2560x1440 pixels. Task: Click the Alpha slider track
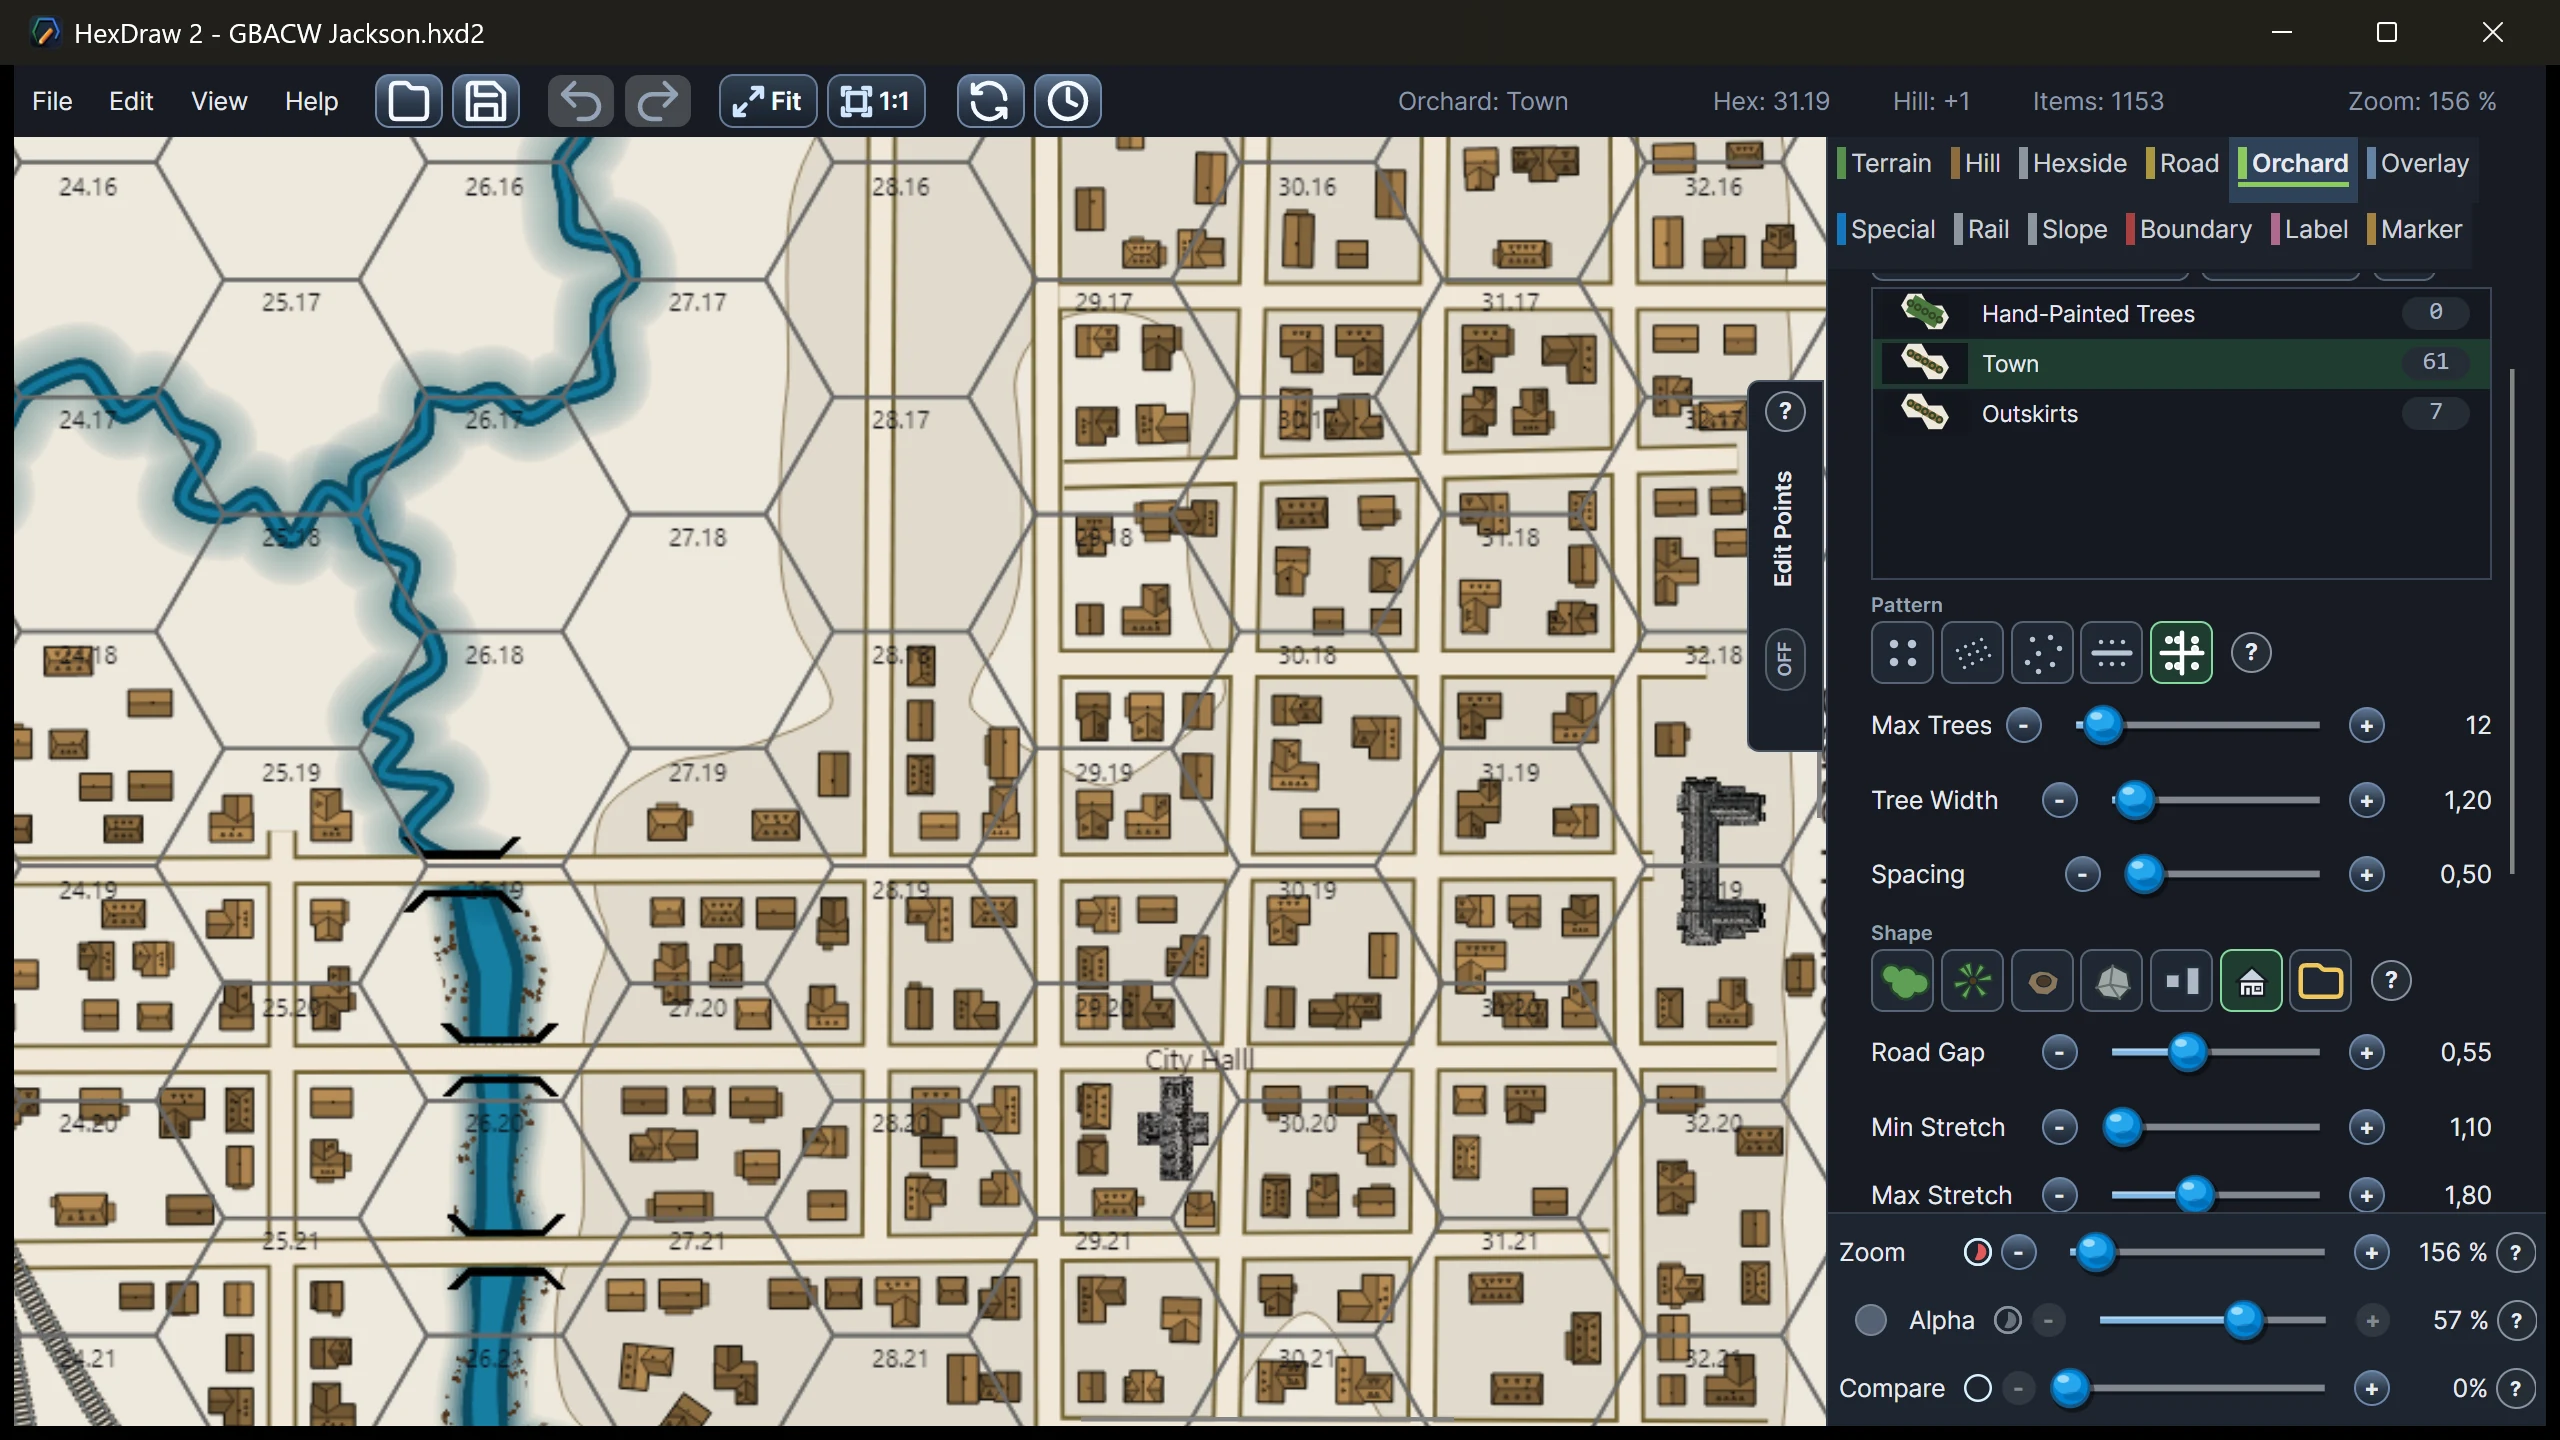point(2212,1321)
